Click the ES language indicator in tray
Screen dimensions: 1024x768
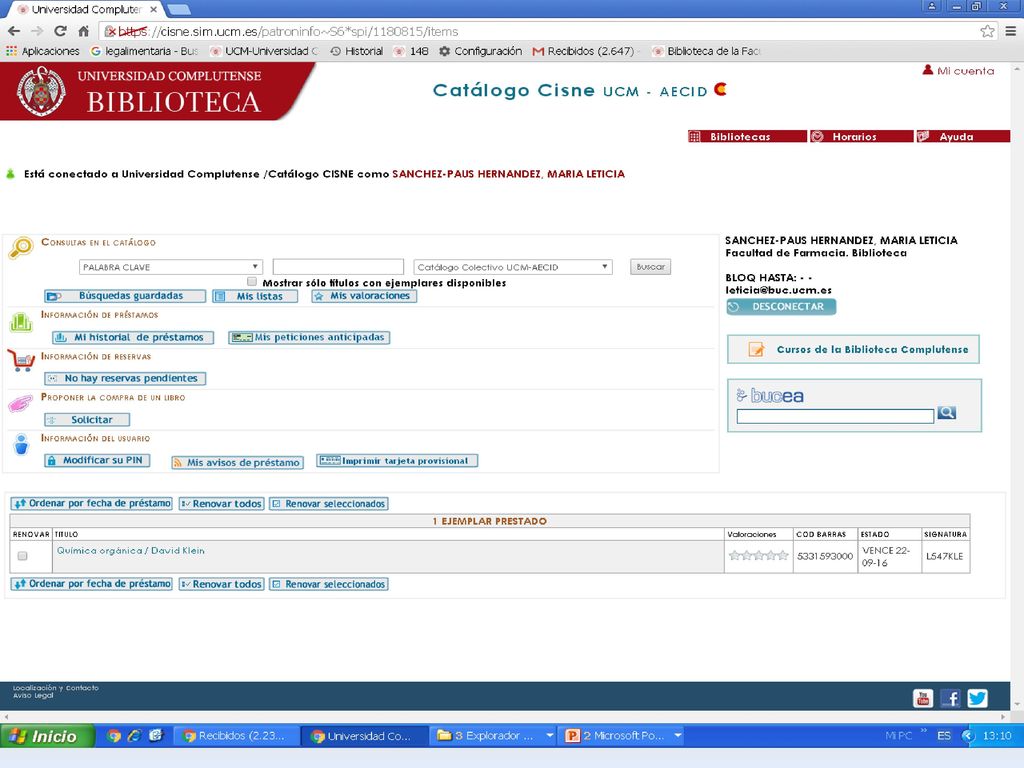[944, 736]
